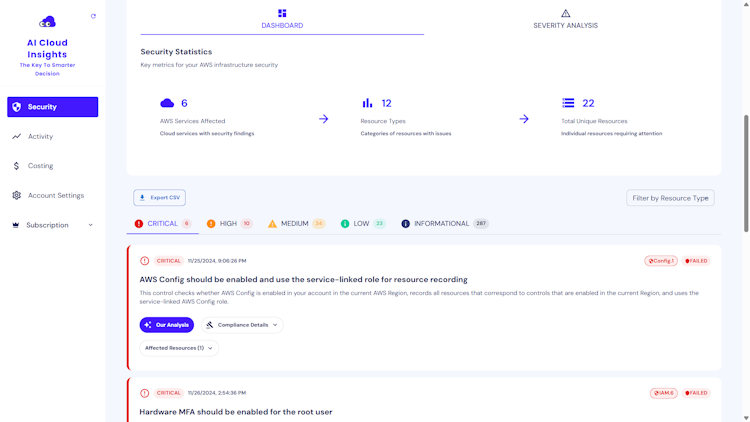Click the IAM.6 control tag

[663, 393]
